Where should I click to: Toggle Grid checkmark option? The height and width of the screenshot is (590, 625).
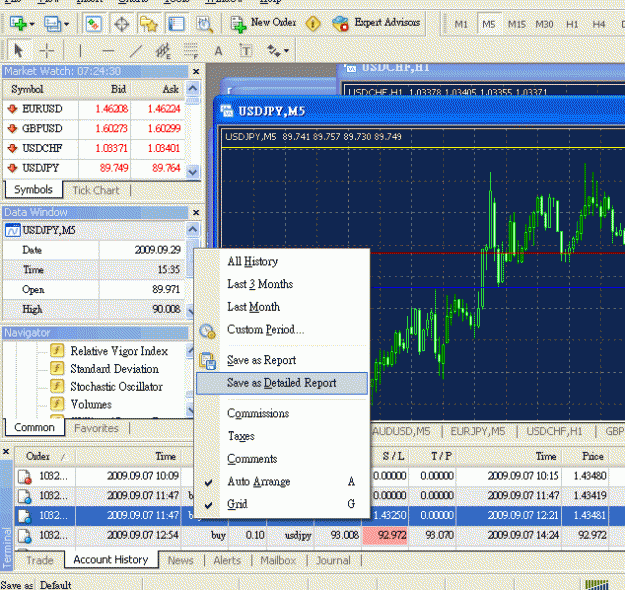coord(282,504)
